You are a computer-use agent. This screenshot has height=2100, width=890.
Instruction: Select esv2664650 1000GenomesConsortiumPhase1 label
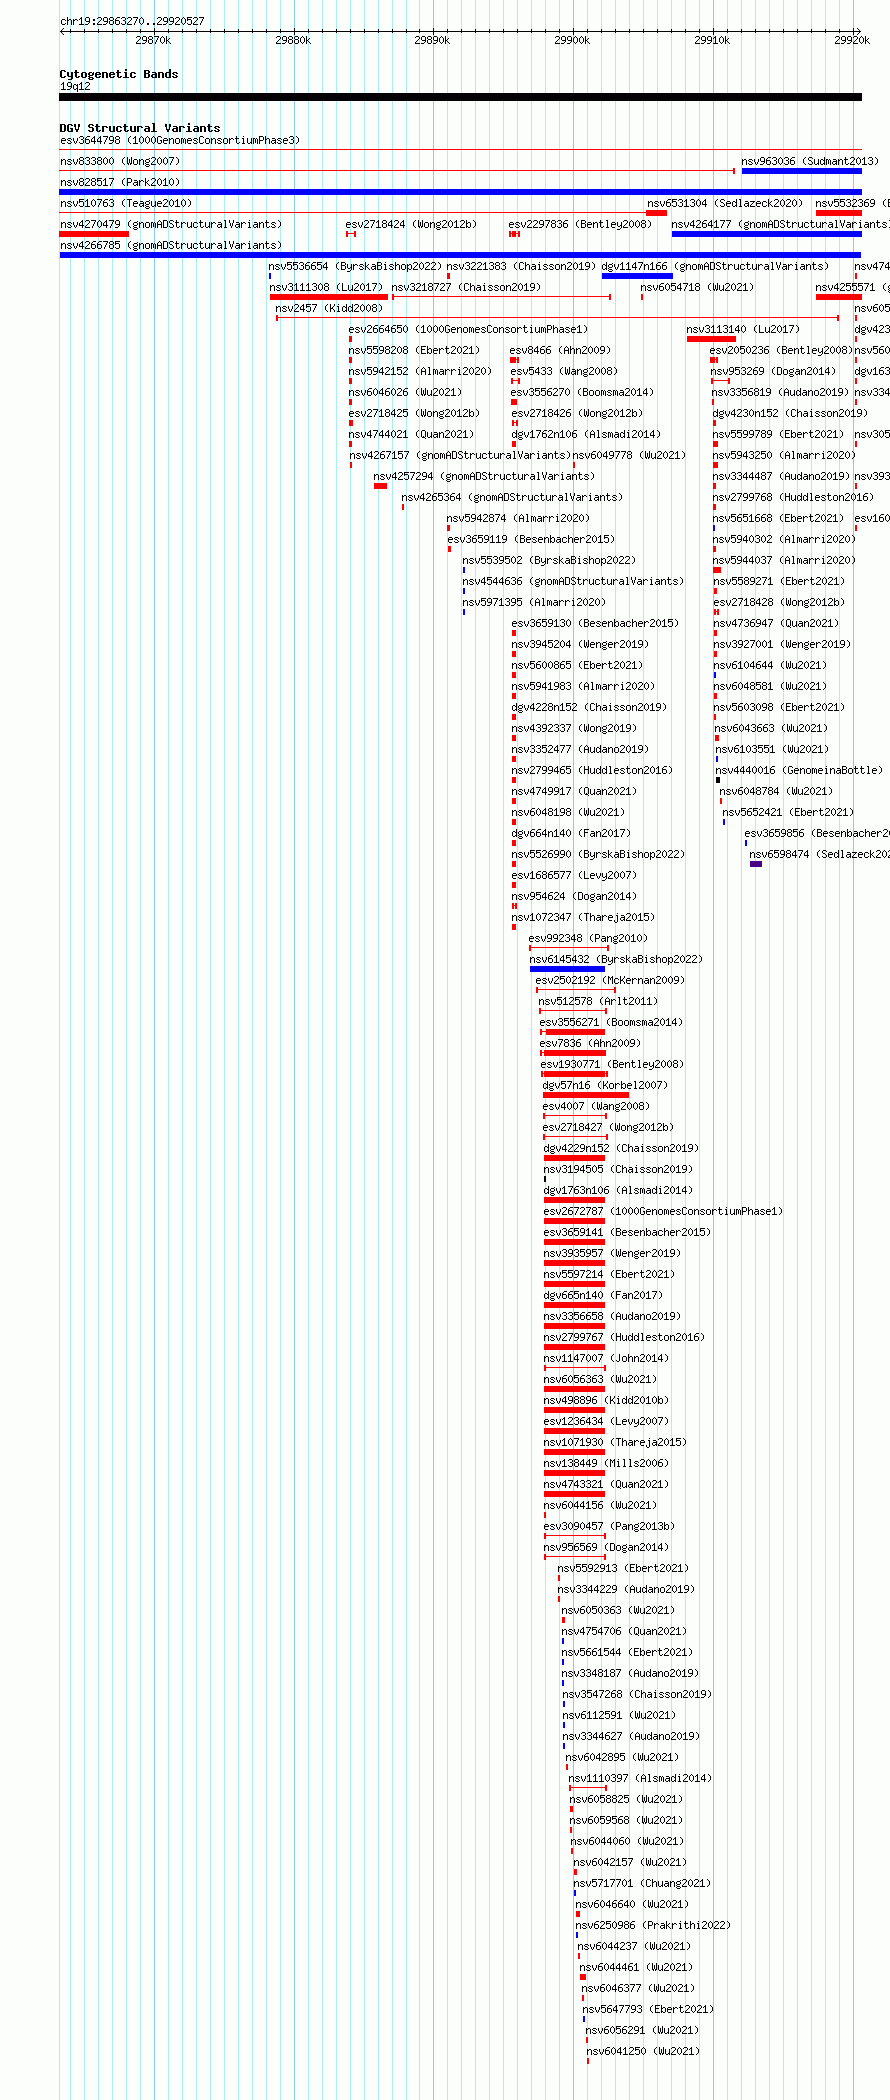coord(468,329)
